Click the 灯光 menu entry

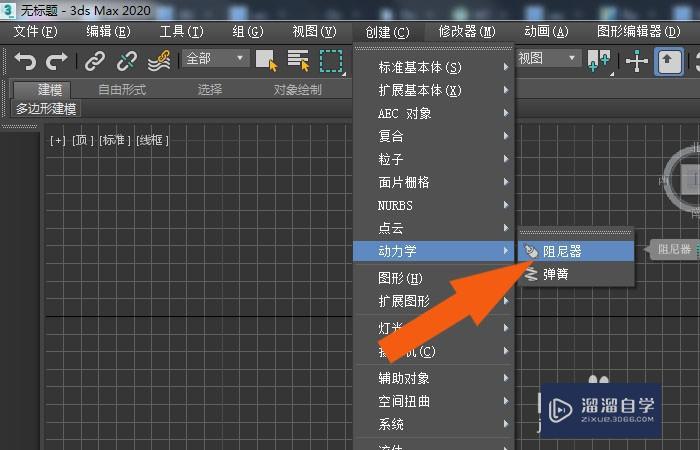(433, 328)
